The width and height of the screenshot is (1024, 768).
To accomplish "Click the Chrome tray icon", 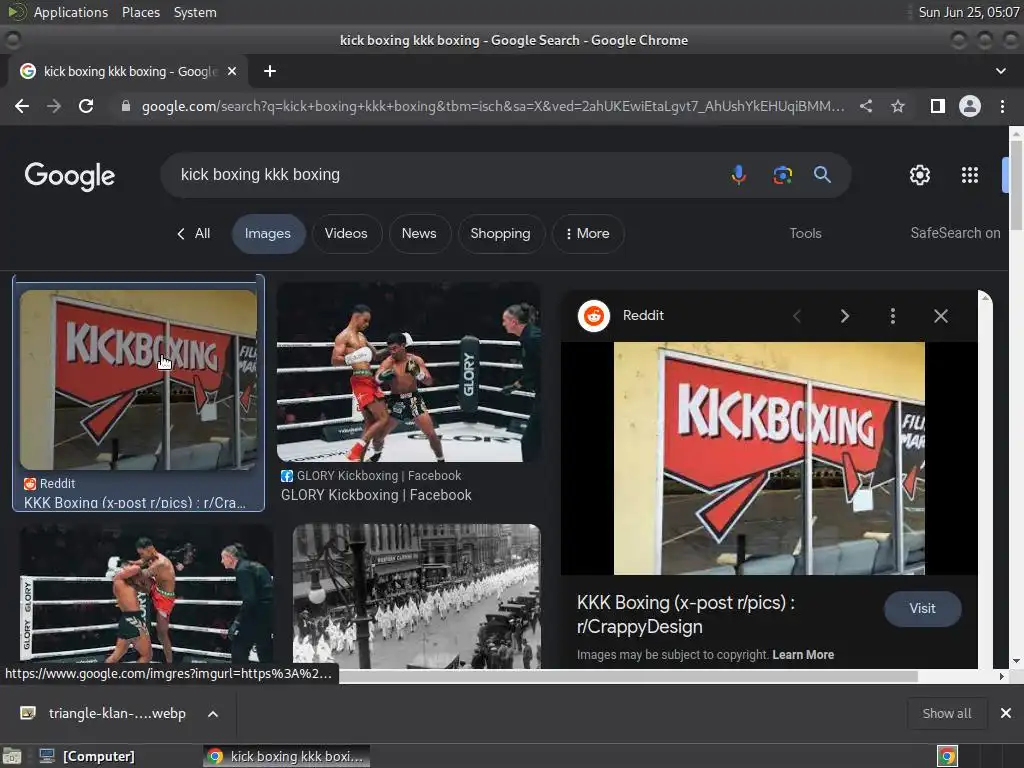I will pyautogui.click(x=947, y=756).
